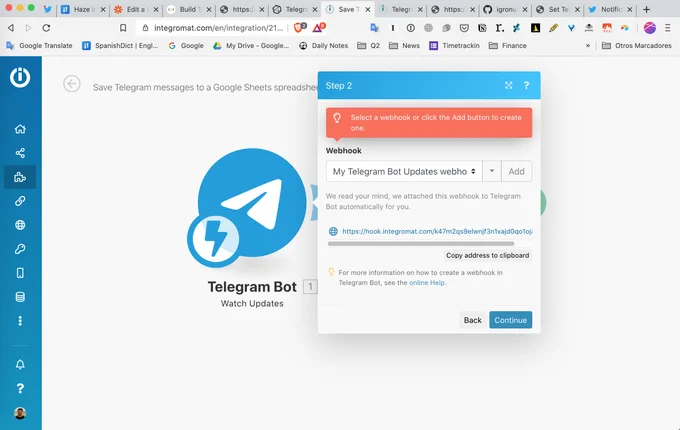Viewport: 680px width, 430px height.
Task: Click the Add webhook button
Action: 517,171
